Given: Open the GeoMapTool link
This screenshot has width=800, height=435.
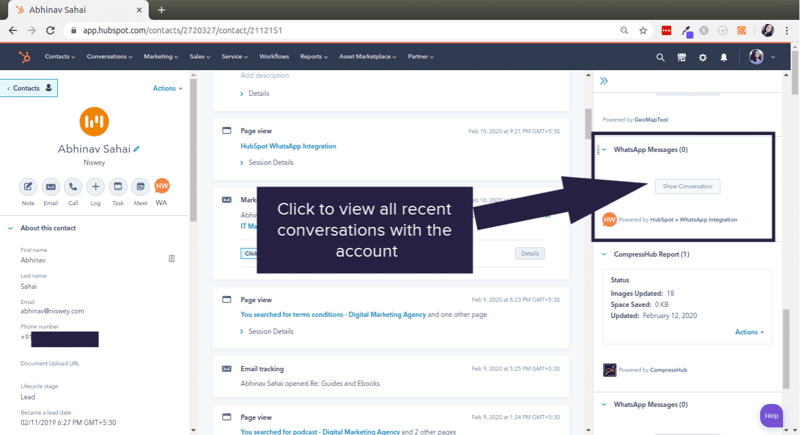Looking at the screenshot, I should point(651,120).
